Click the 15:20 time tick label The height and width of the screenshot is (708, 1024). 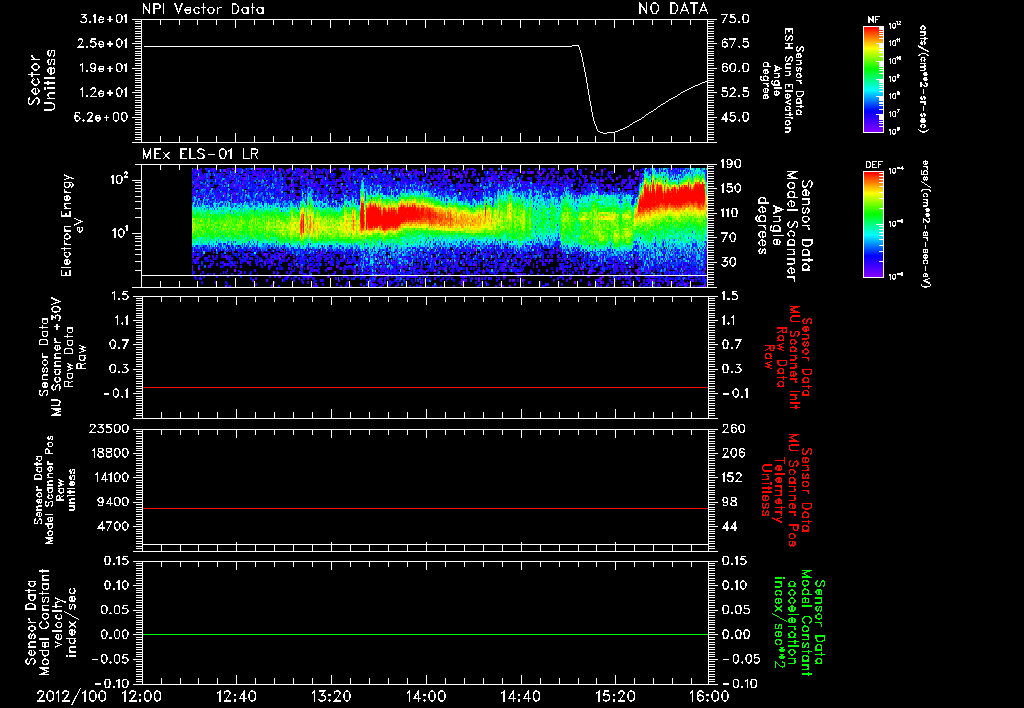(x=615, y=696)
